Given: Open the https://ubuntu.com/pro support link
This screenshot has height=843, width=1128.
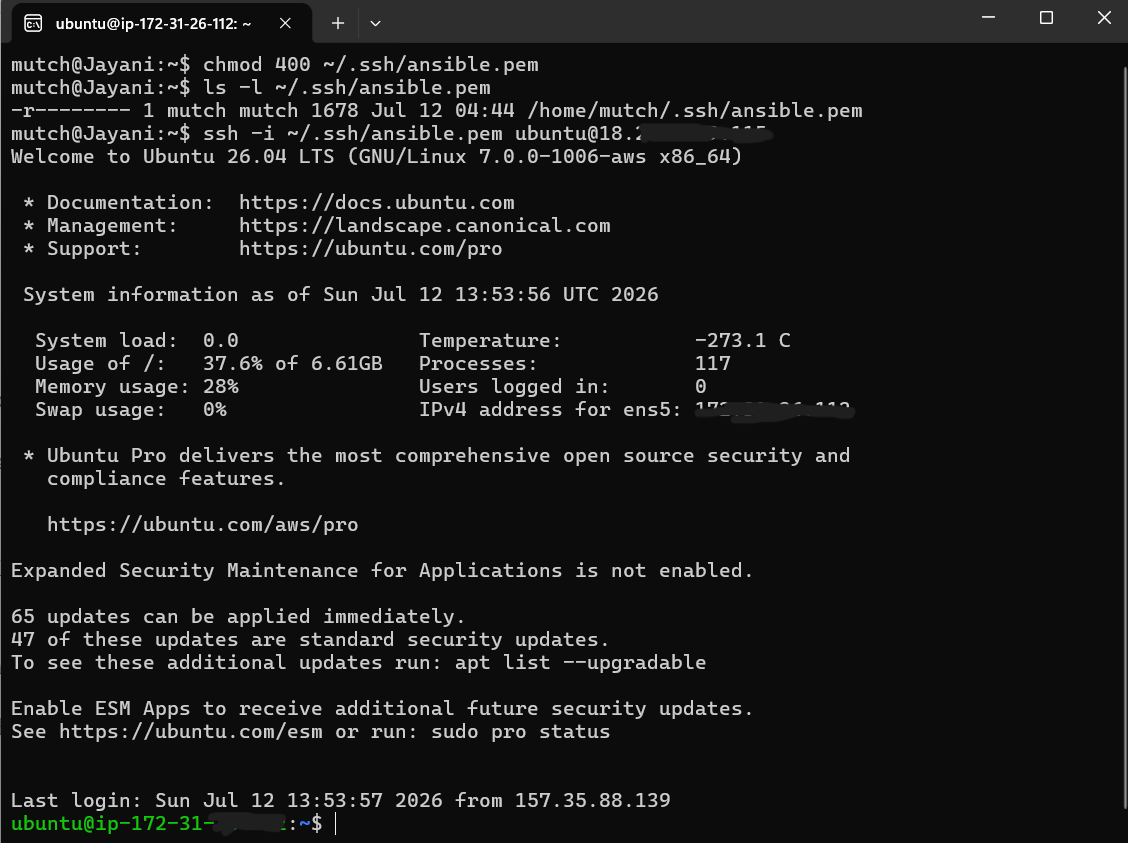Looking at the screenshot, I should coord(370,248).
